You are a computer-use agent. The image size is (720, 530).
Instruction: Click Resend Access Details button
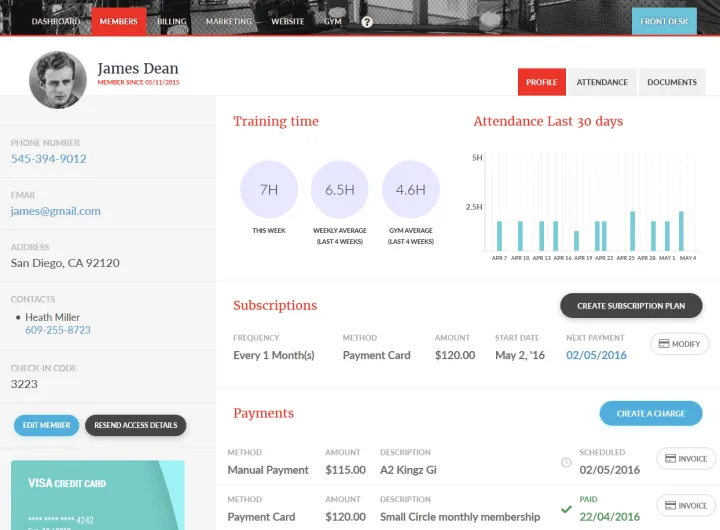(x=135, y=425)
